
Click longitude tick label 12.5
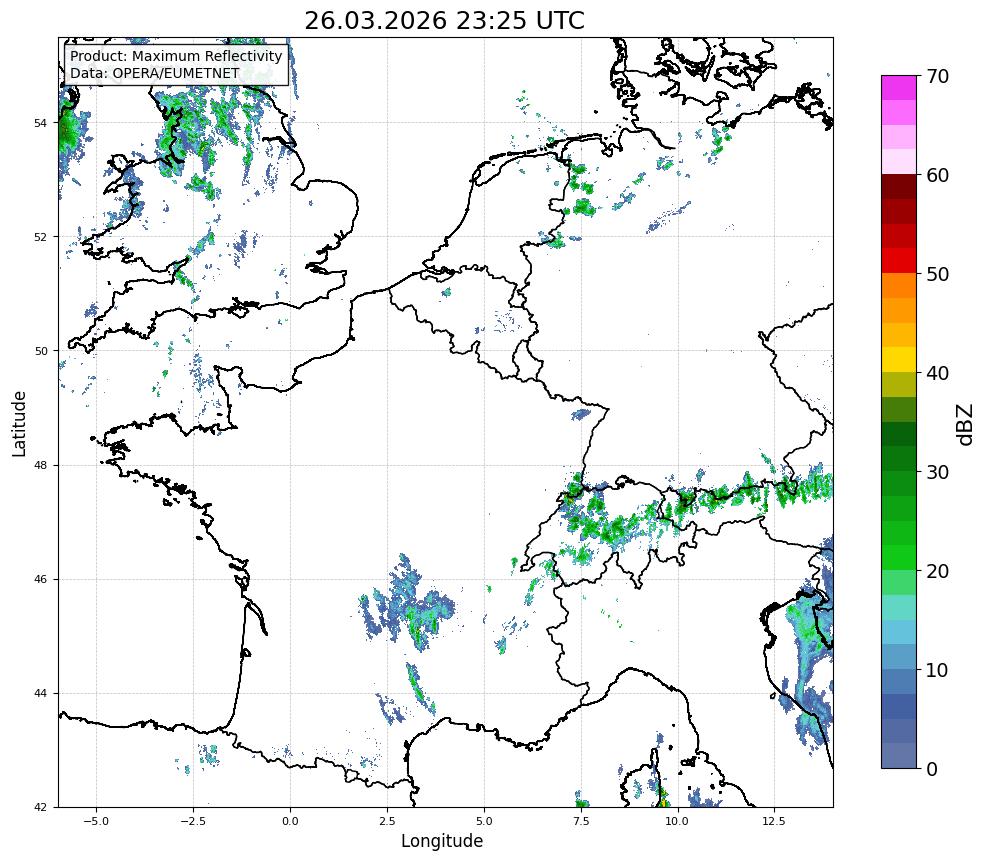tap(774, 821)
